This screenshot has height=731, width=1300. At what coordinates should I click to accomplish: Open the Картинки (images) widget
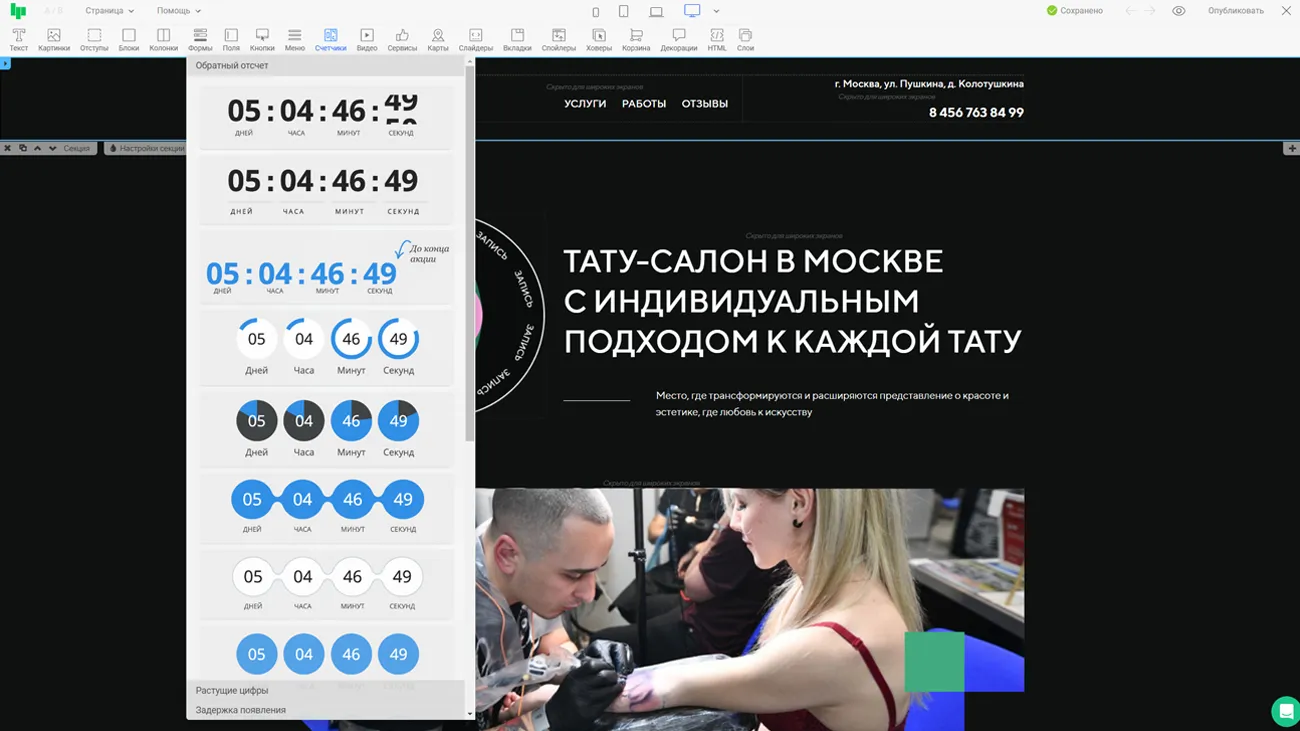point(54,39)
